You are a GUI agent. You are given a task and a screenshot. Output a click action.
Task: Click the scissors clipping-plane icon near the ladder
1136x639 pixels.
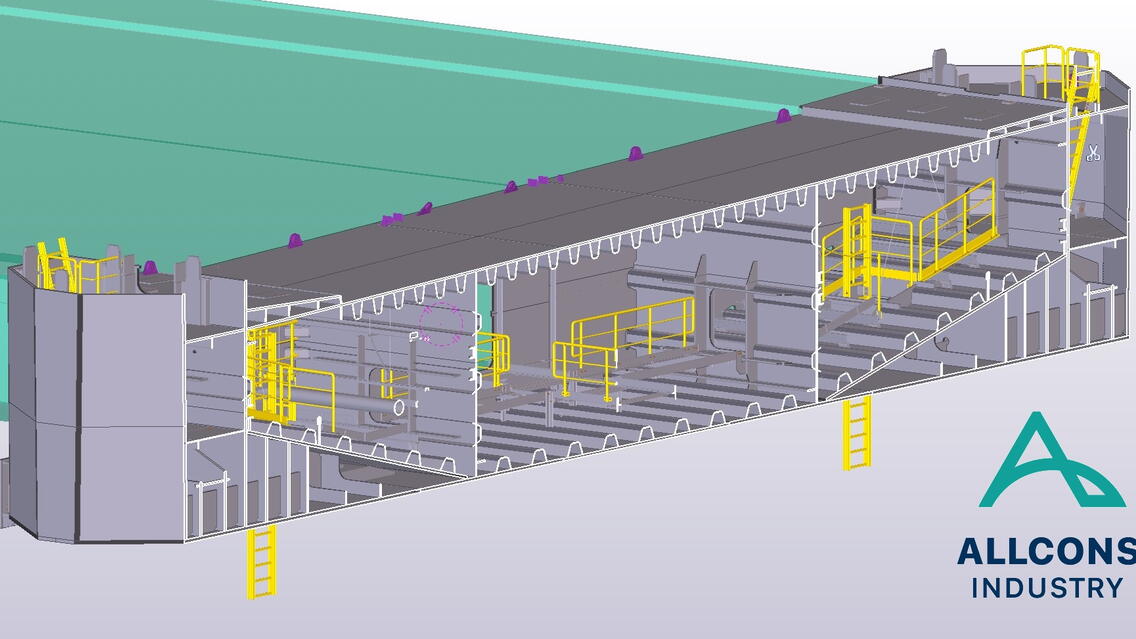click(x=1093, y=153)
